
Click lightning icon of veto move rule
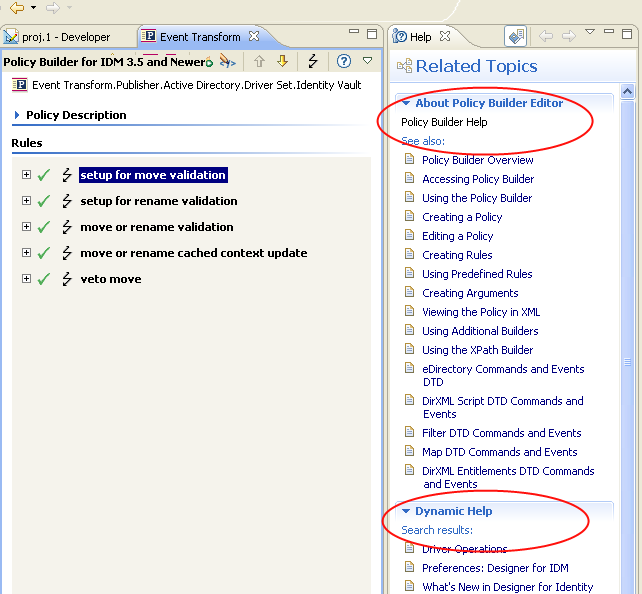click(67, 279)
